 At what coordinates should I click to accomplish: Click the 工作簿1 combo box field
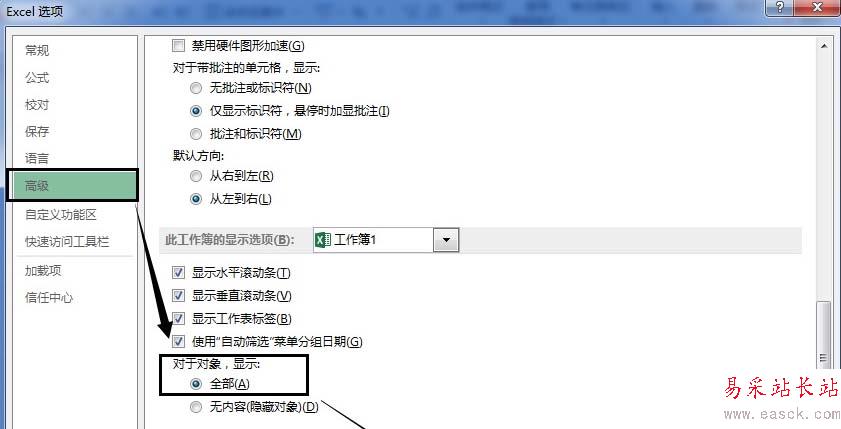[386, 240]
